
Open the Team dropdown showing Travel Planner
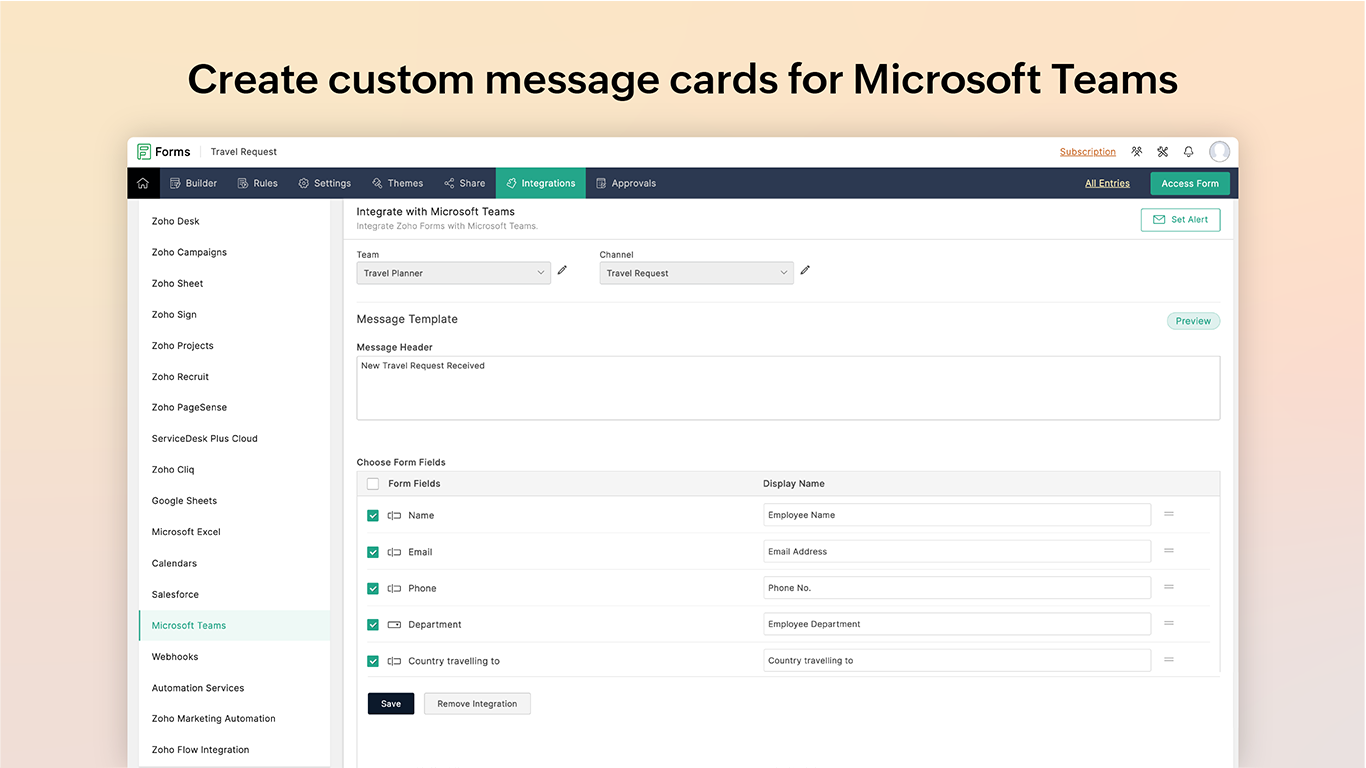[x=453, y=273]
